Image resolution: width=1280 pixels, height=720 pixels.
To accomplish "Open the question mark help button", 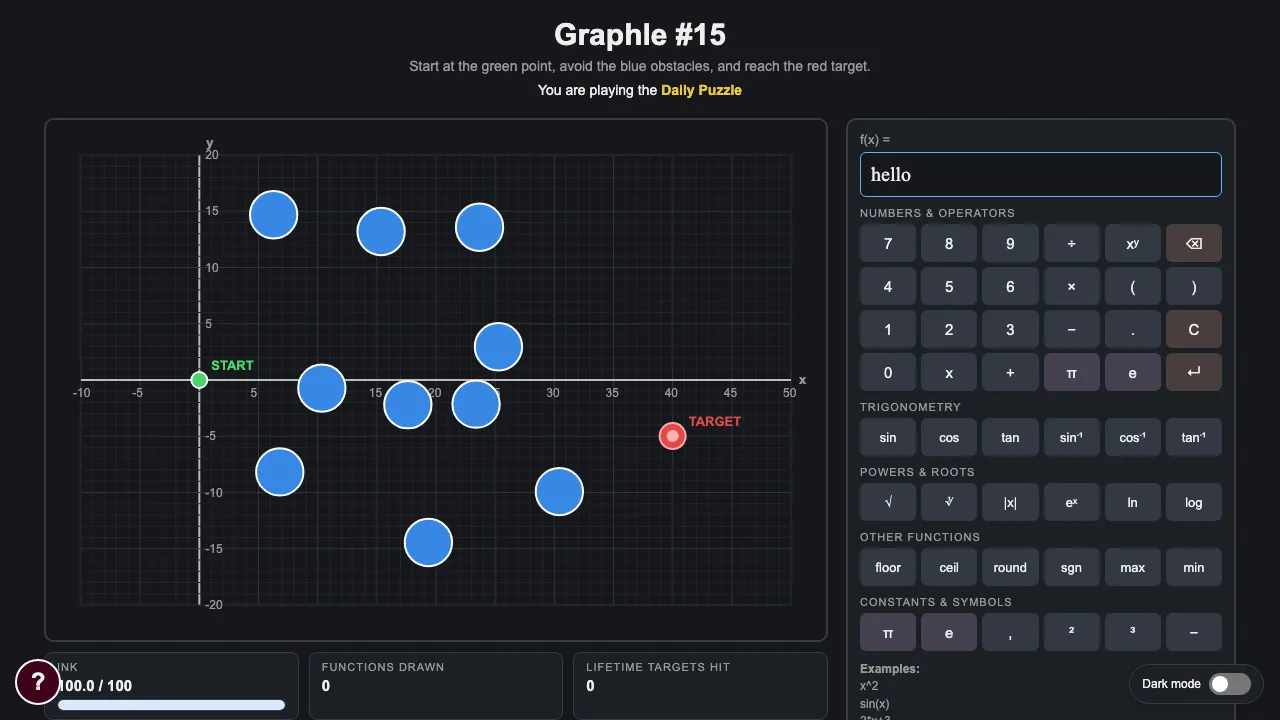I will (x=38, y=682).
